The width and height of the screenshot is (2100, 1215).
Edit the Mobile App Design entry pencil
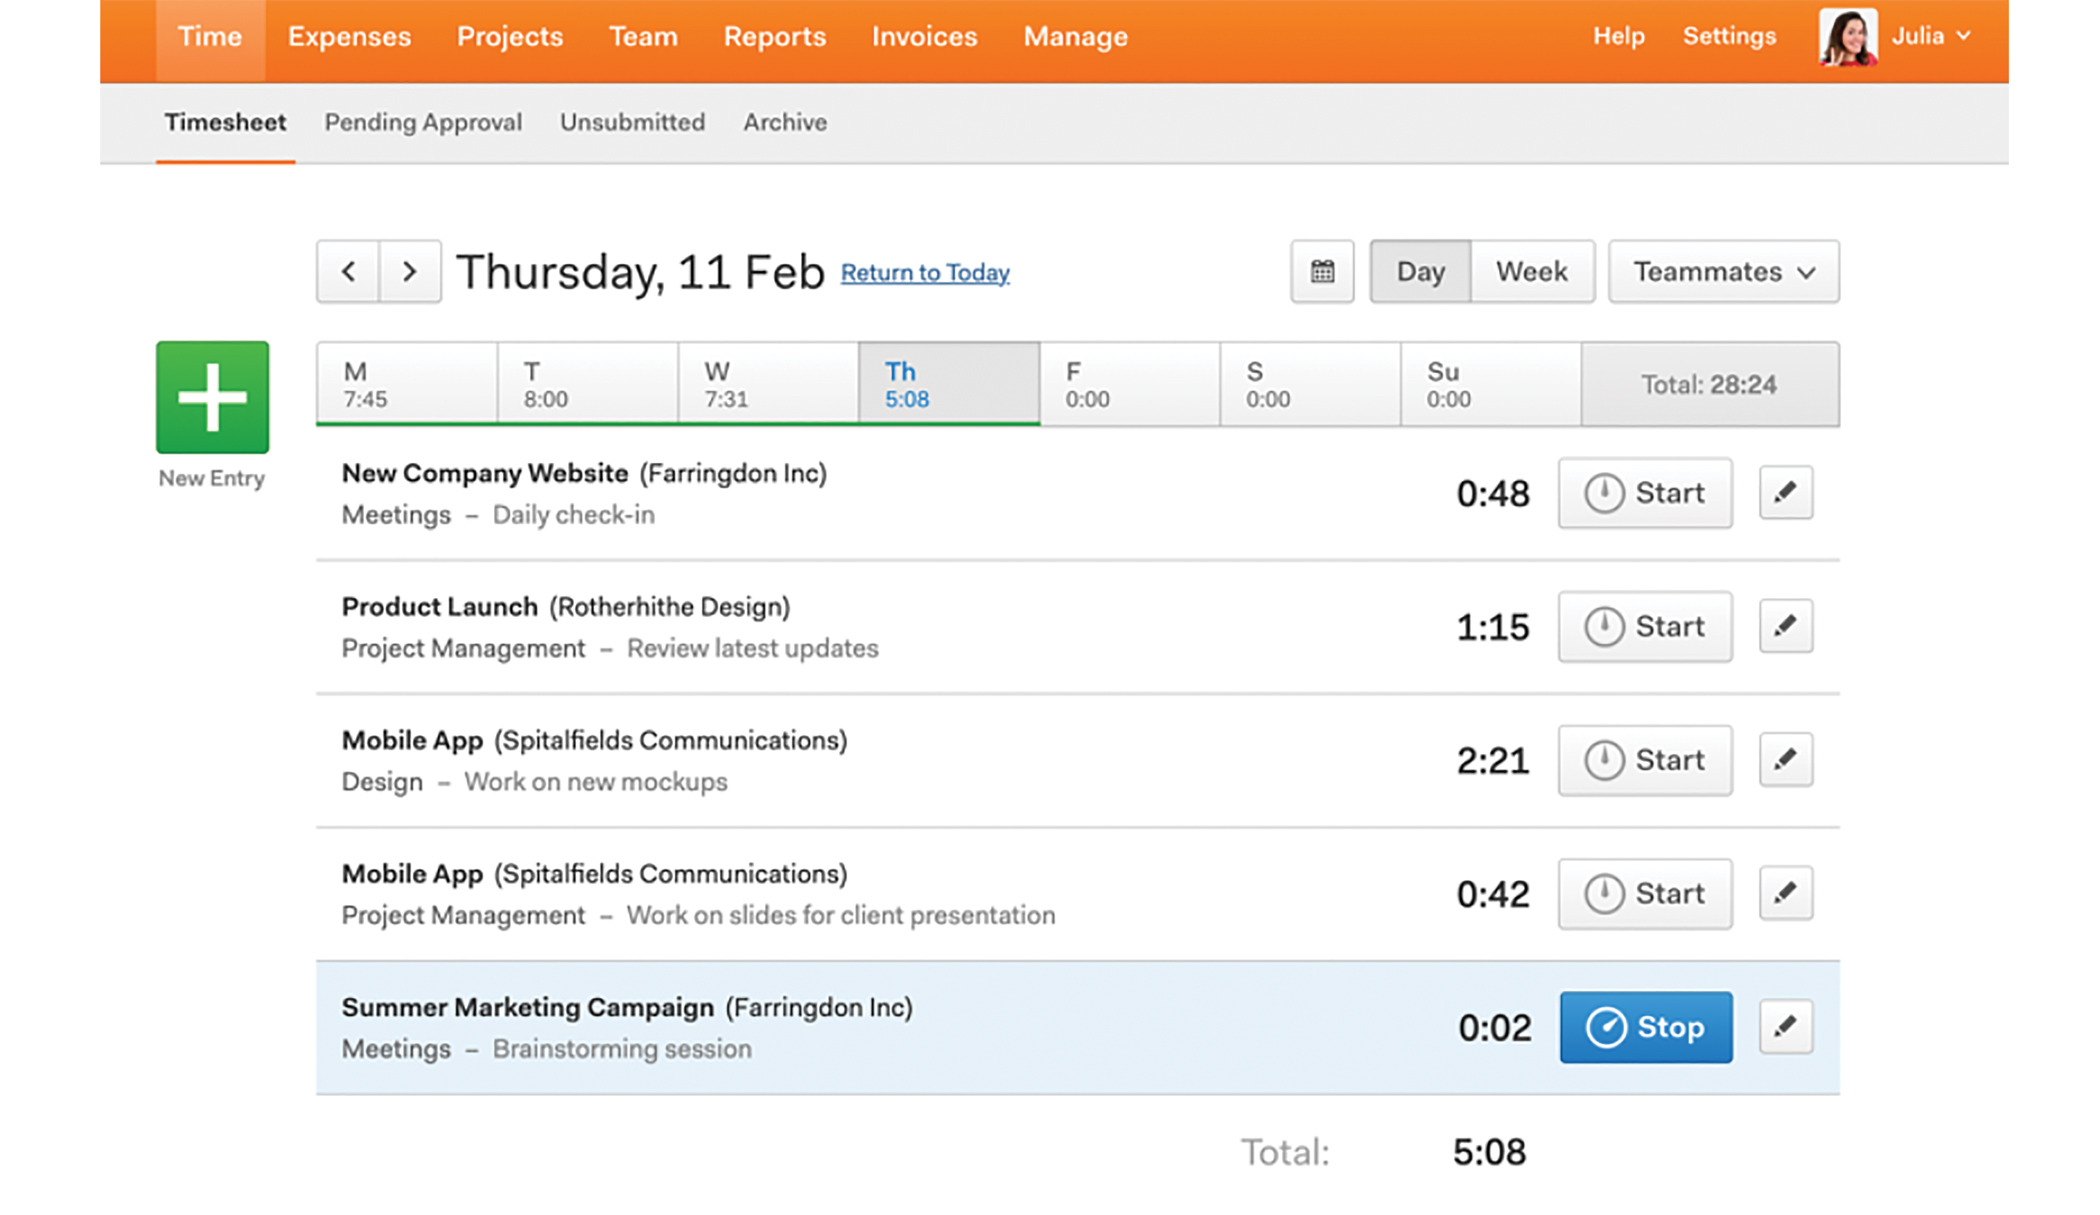[1785, 759]
